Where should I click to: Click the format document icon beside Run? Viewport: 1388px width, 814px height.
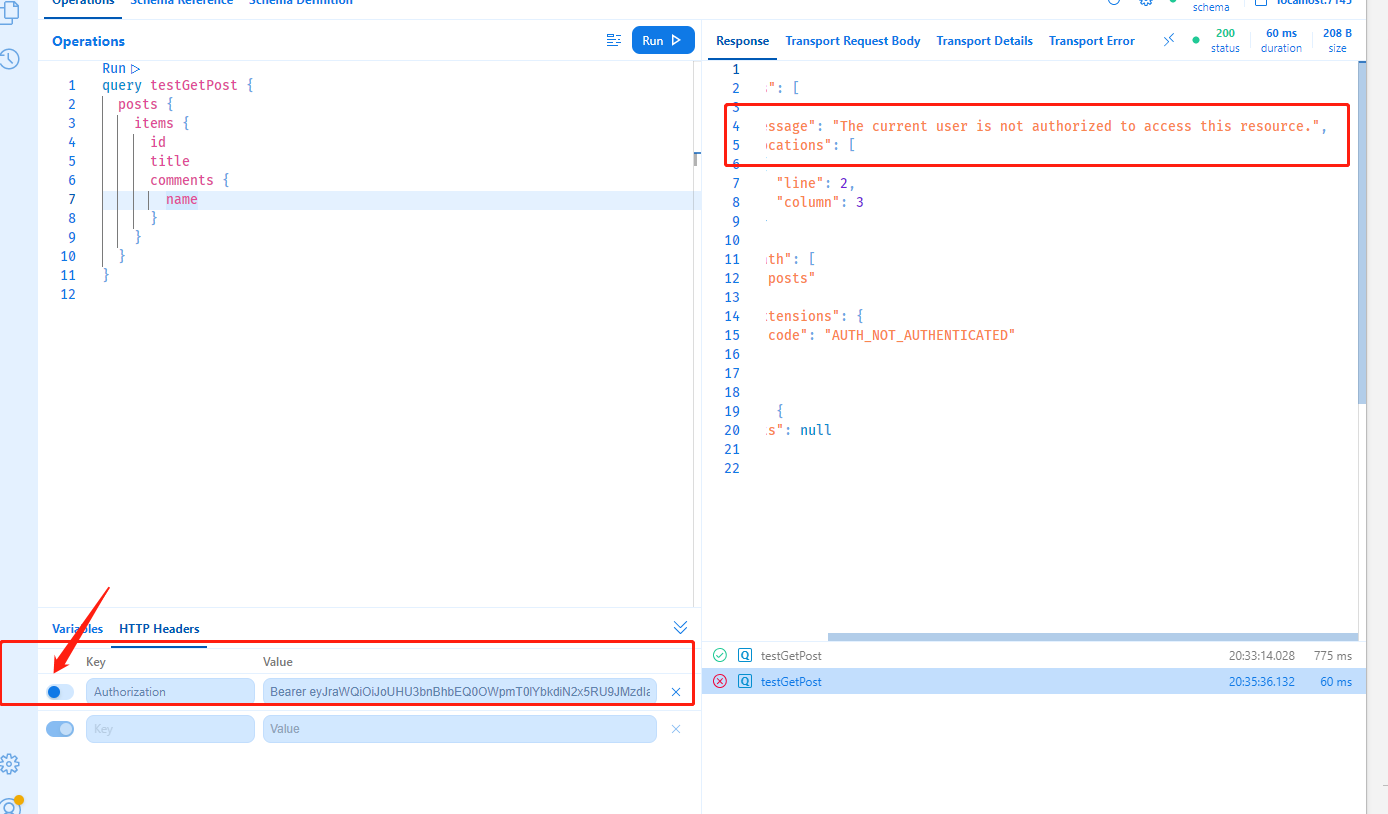tap(614, 40)
